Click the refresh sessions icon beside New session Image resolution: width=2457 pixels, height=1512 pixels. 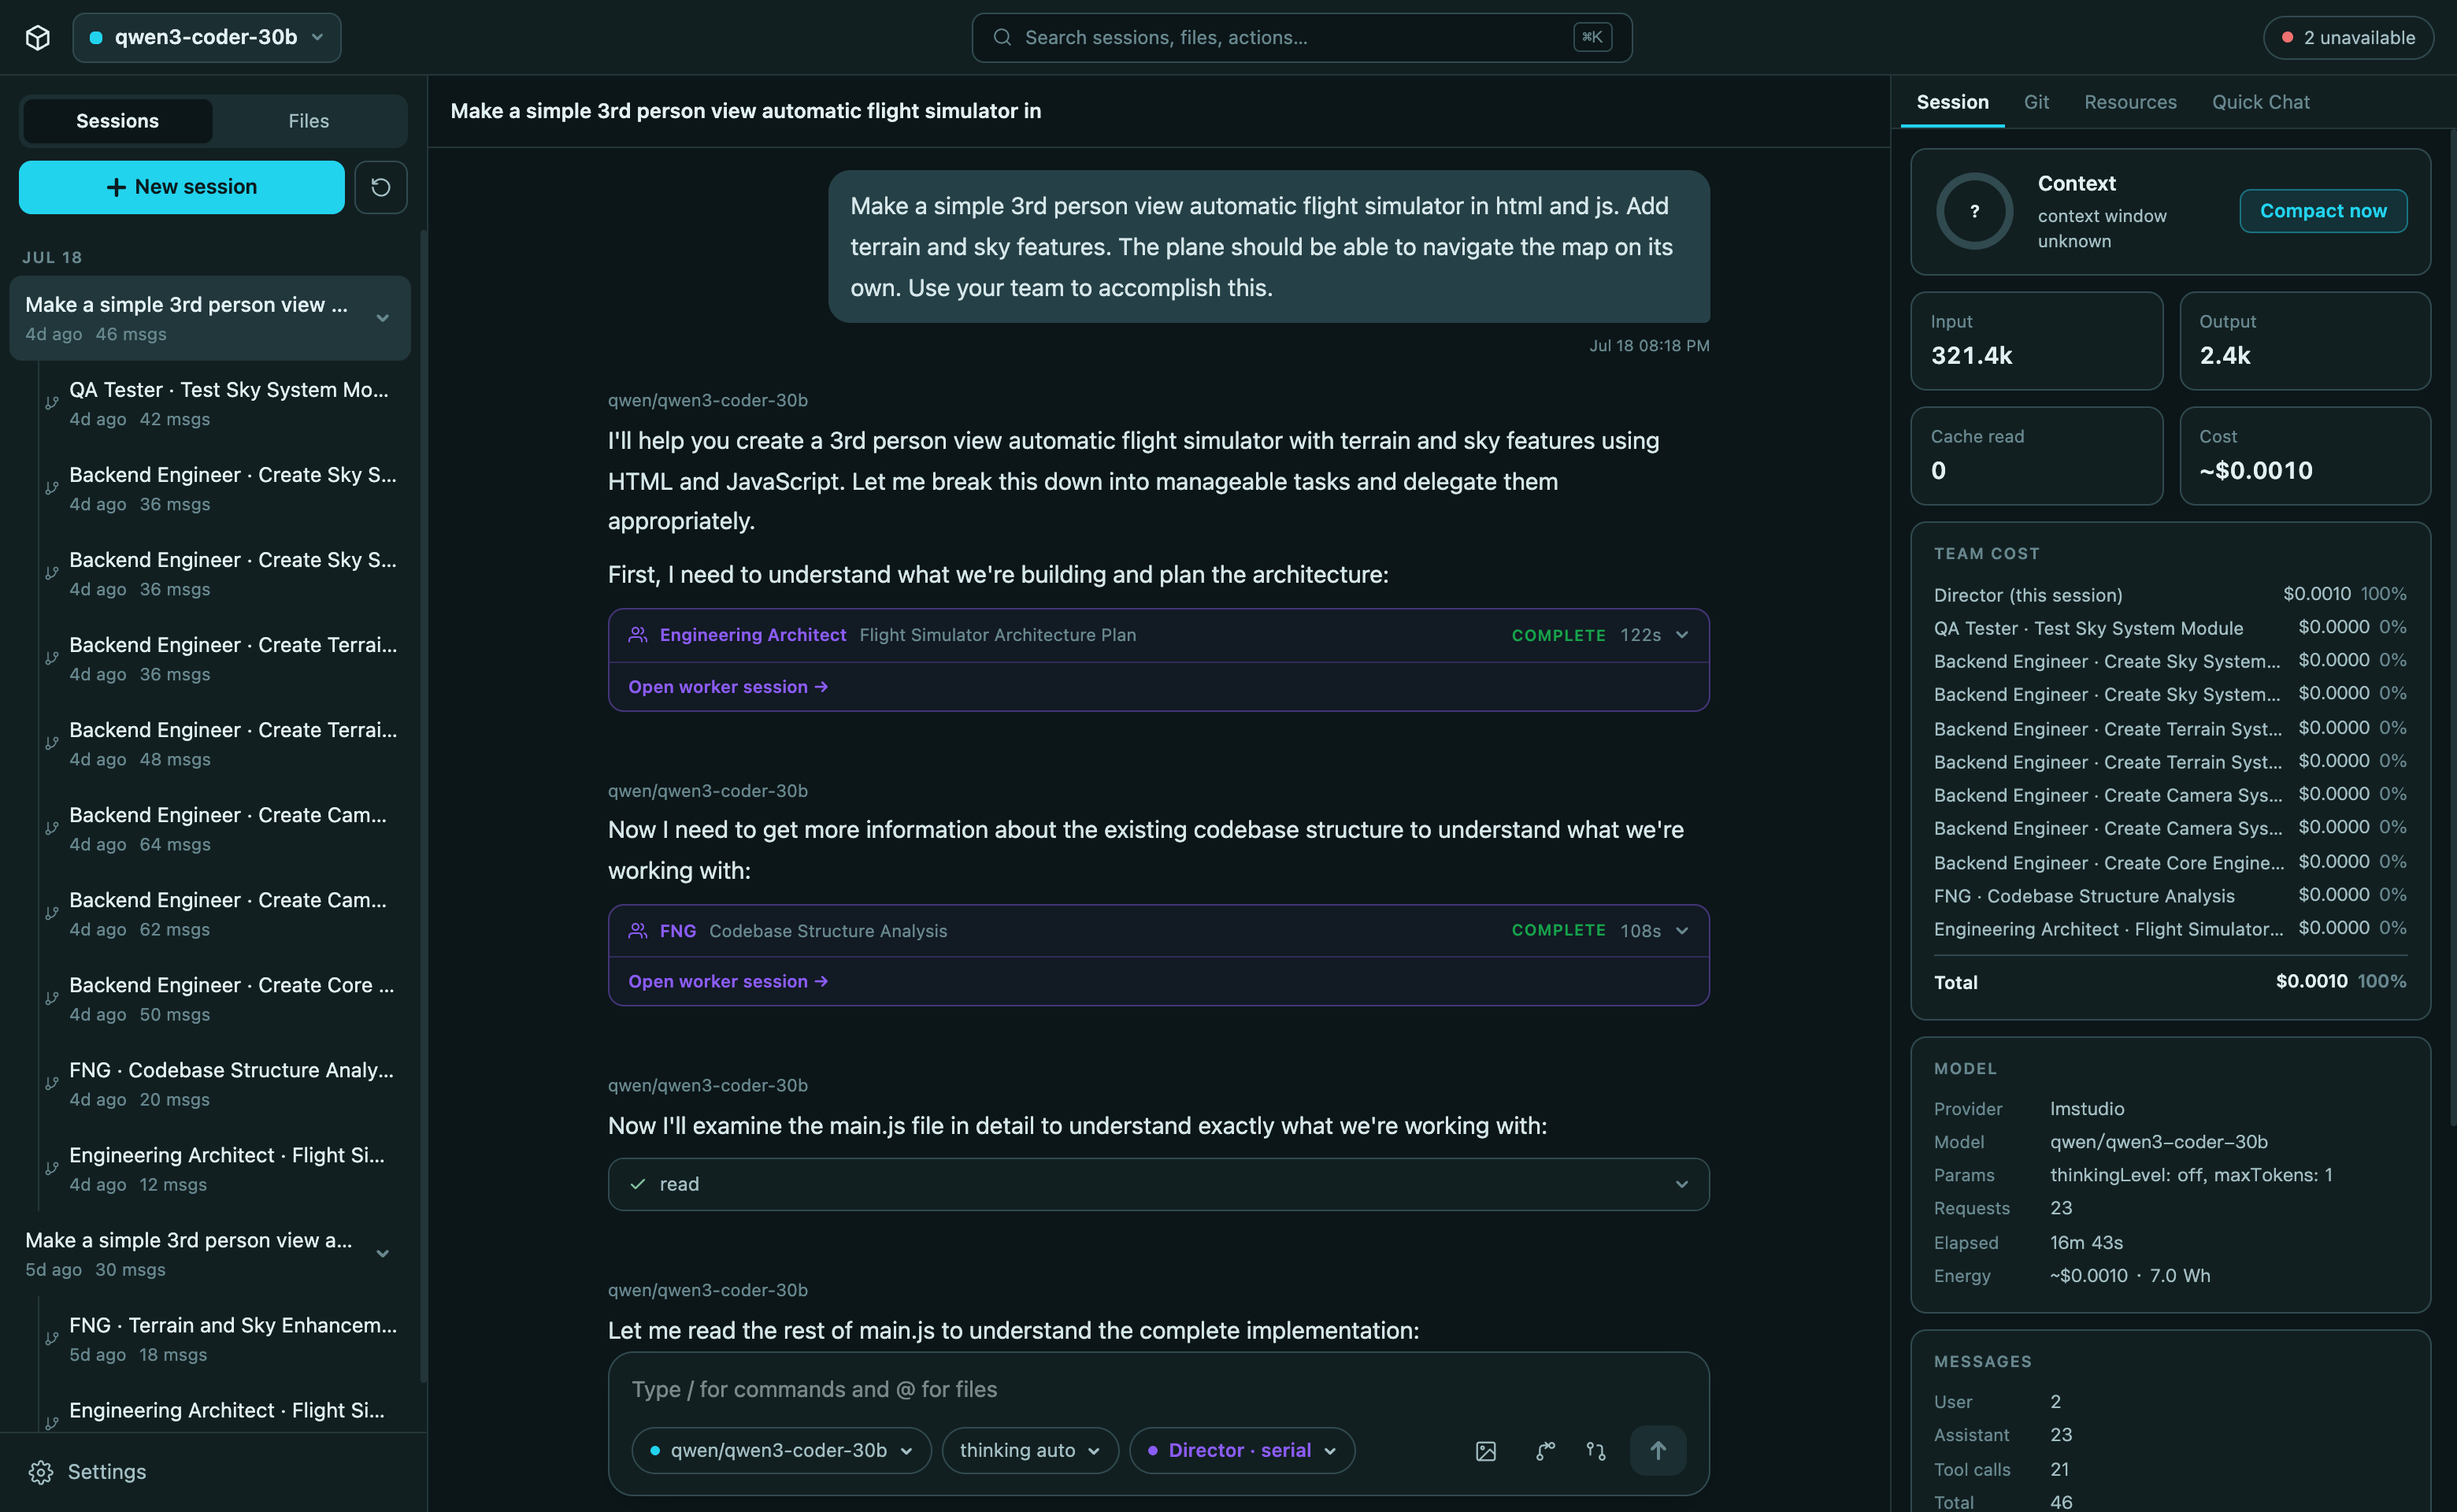(x=381, y=187)
